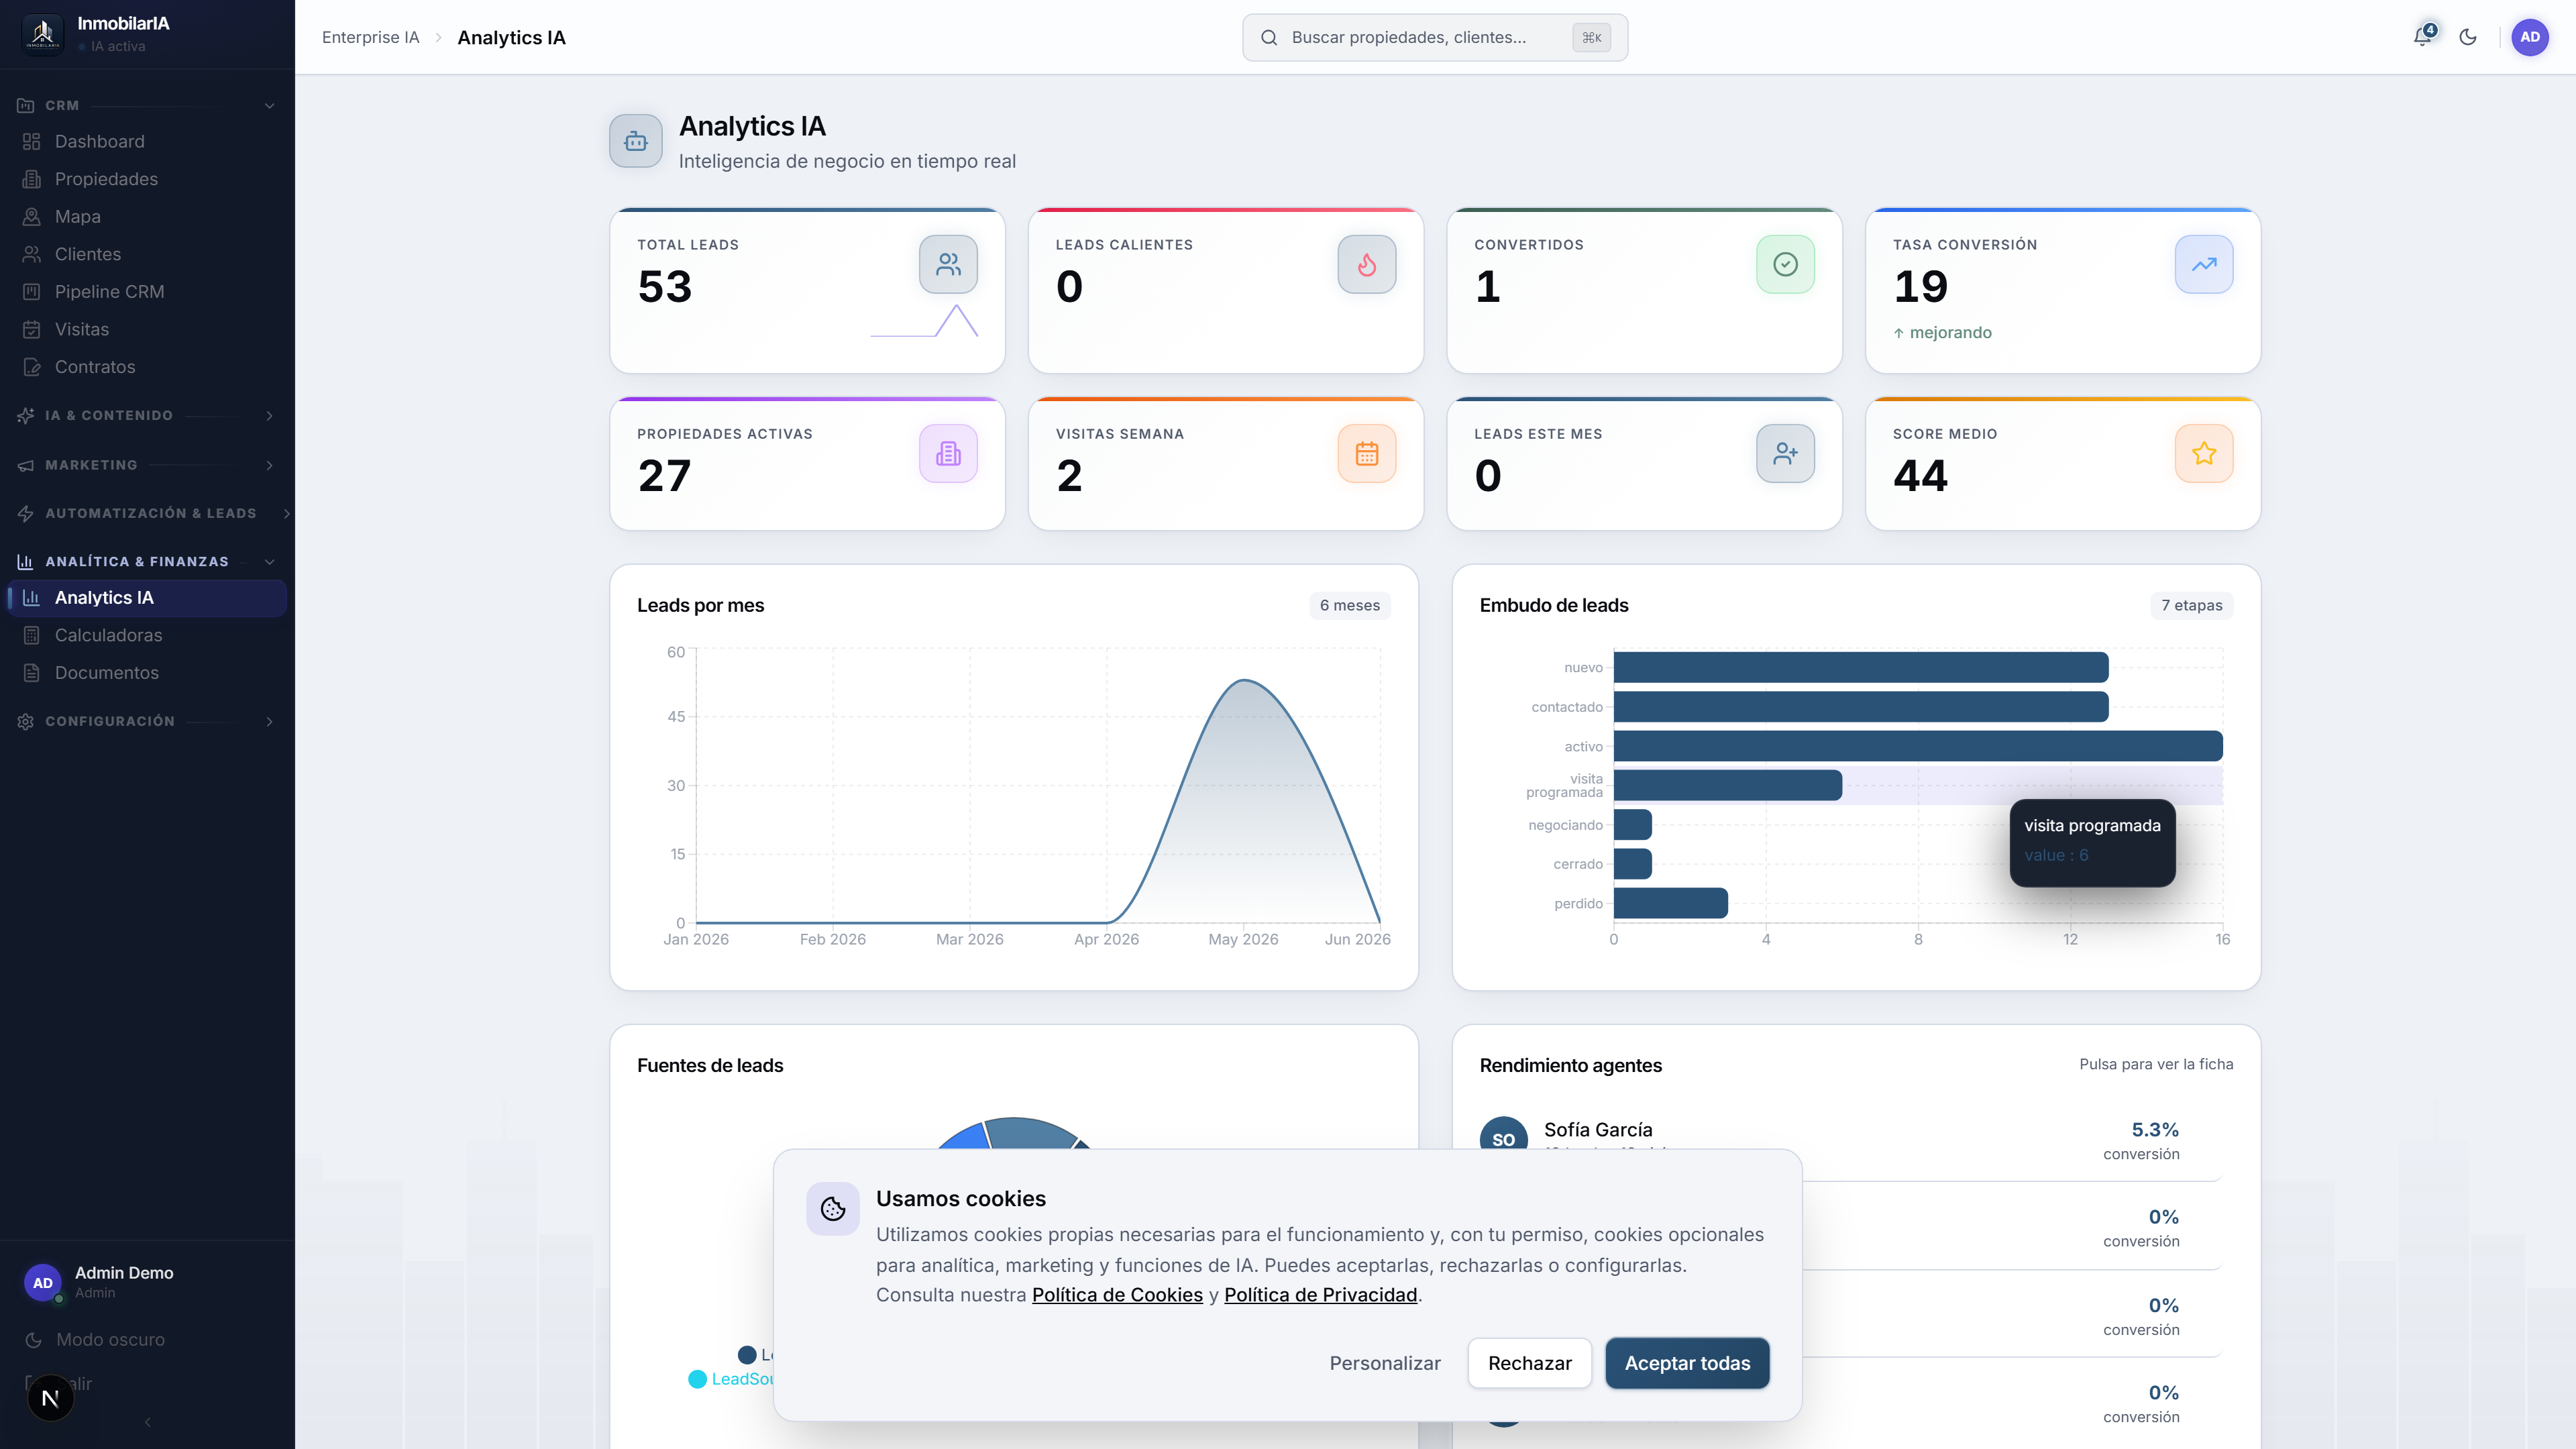Open Pipeline CRM menu item
The width and height of the screenshot is (2576, 1449).
tap(147, 291)
